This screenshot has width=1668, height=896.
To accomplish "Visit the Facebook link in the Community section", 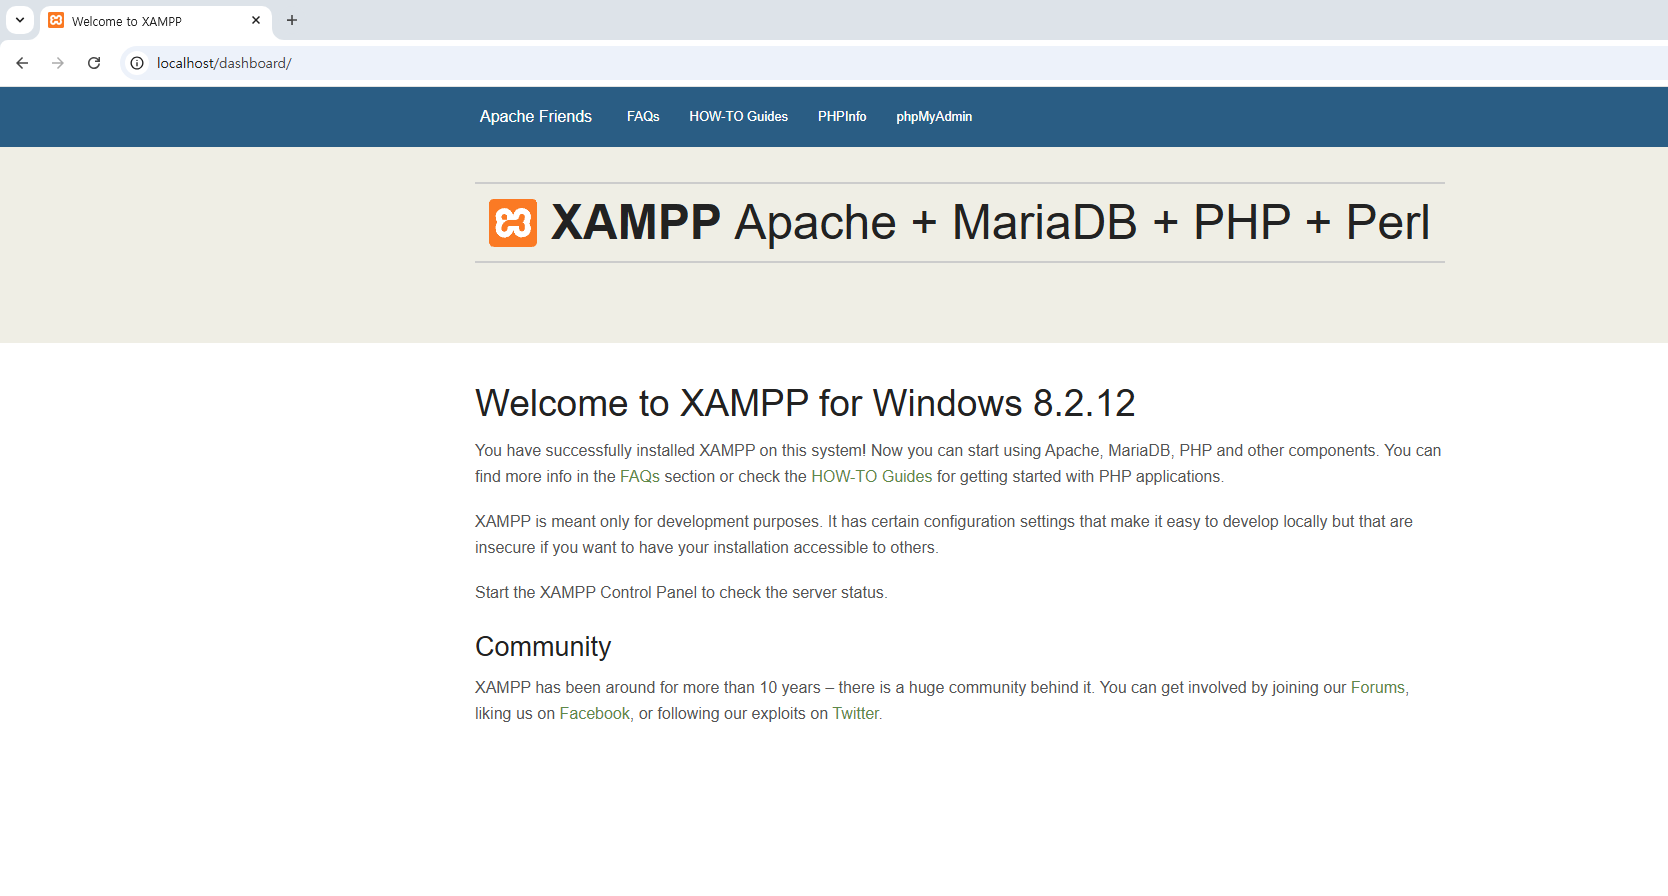I will point(595,714).
